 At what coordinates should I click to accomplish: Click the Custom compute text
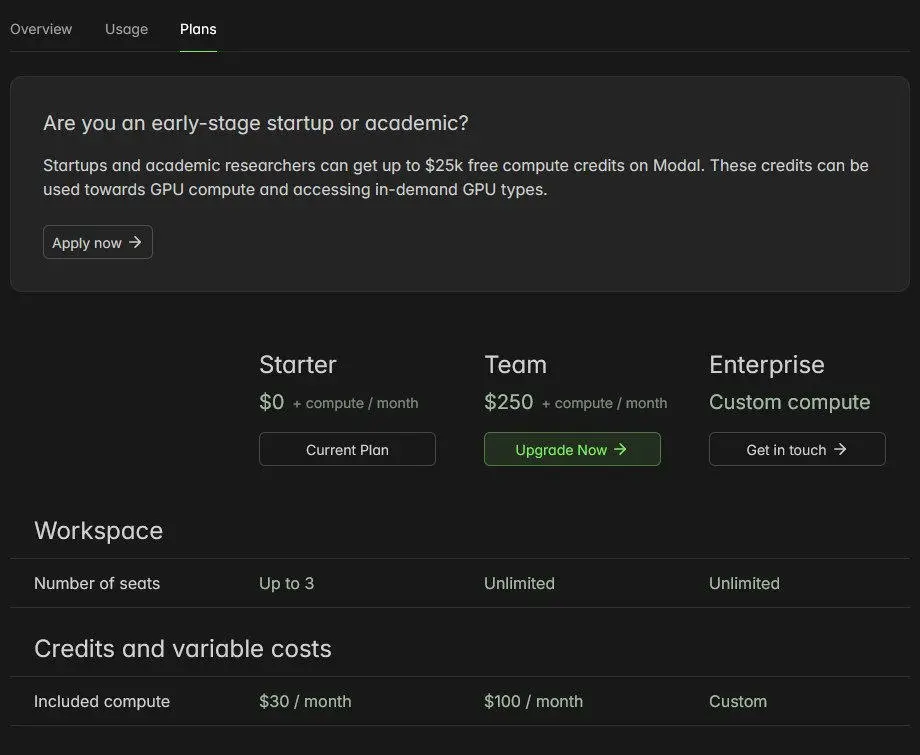pyautogui.click(x=790, y=402)
